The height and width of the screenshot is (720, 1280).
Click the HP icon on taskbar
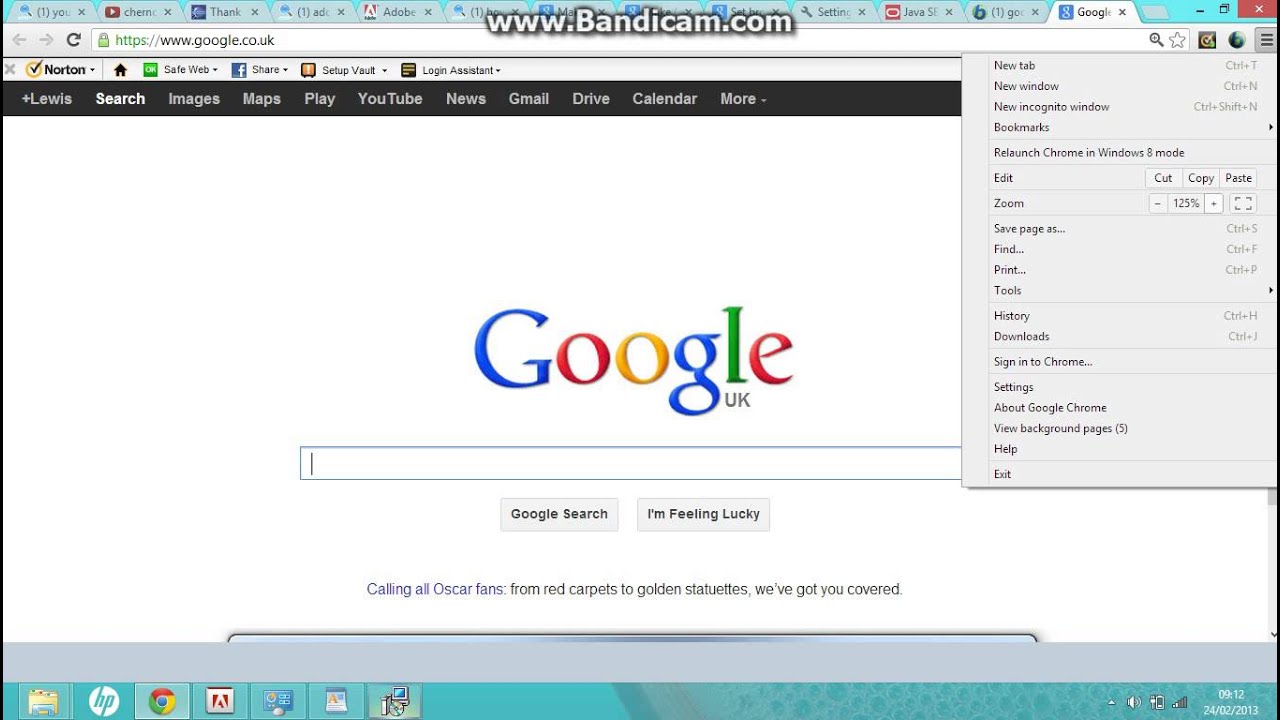[103, 702]
